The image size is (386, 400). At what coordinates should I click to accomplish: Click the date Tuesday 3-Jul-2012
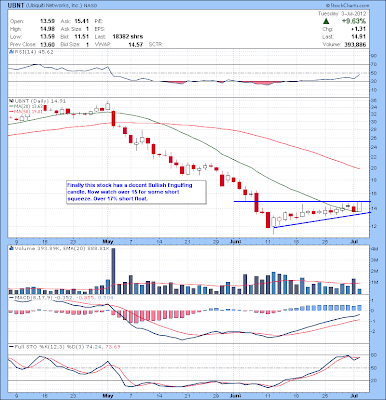(342, 14)
